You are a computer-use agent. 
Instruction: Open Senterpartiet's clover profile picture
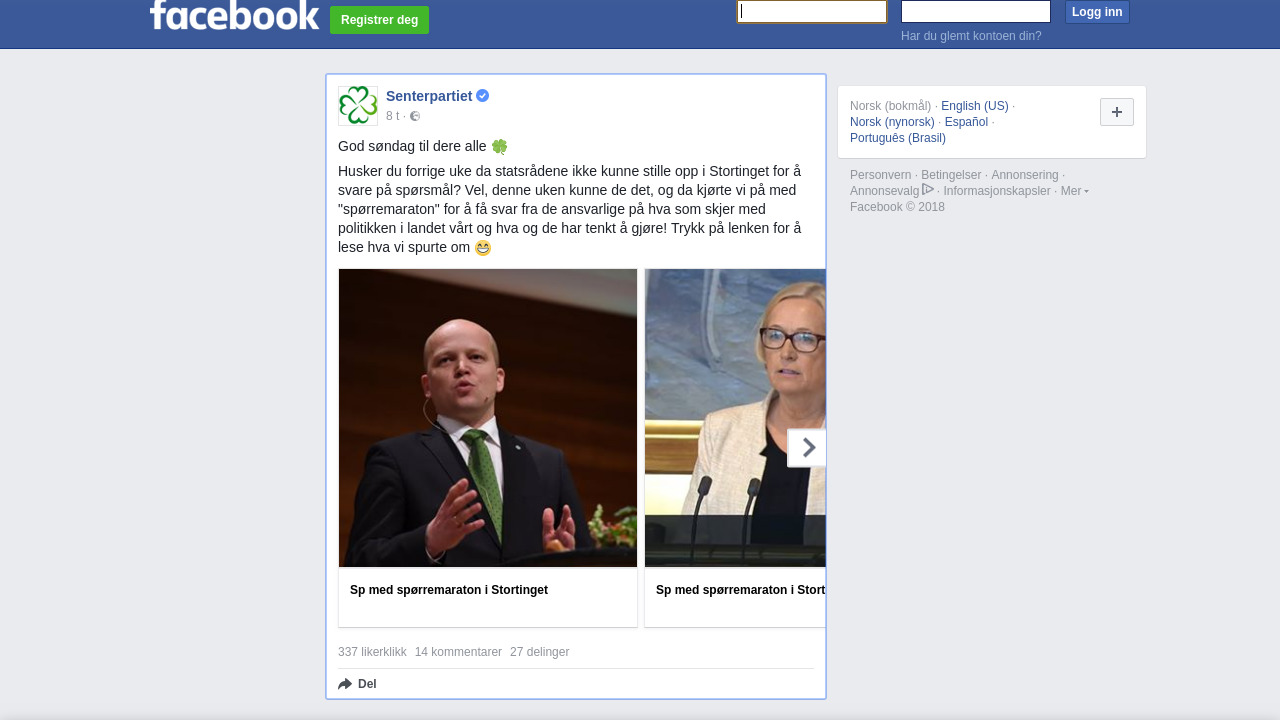point(358,106)
